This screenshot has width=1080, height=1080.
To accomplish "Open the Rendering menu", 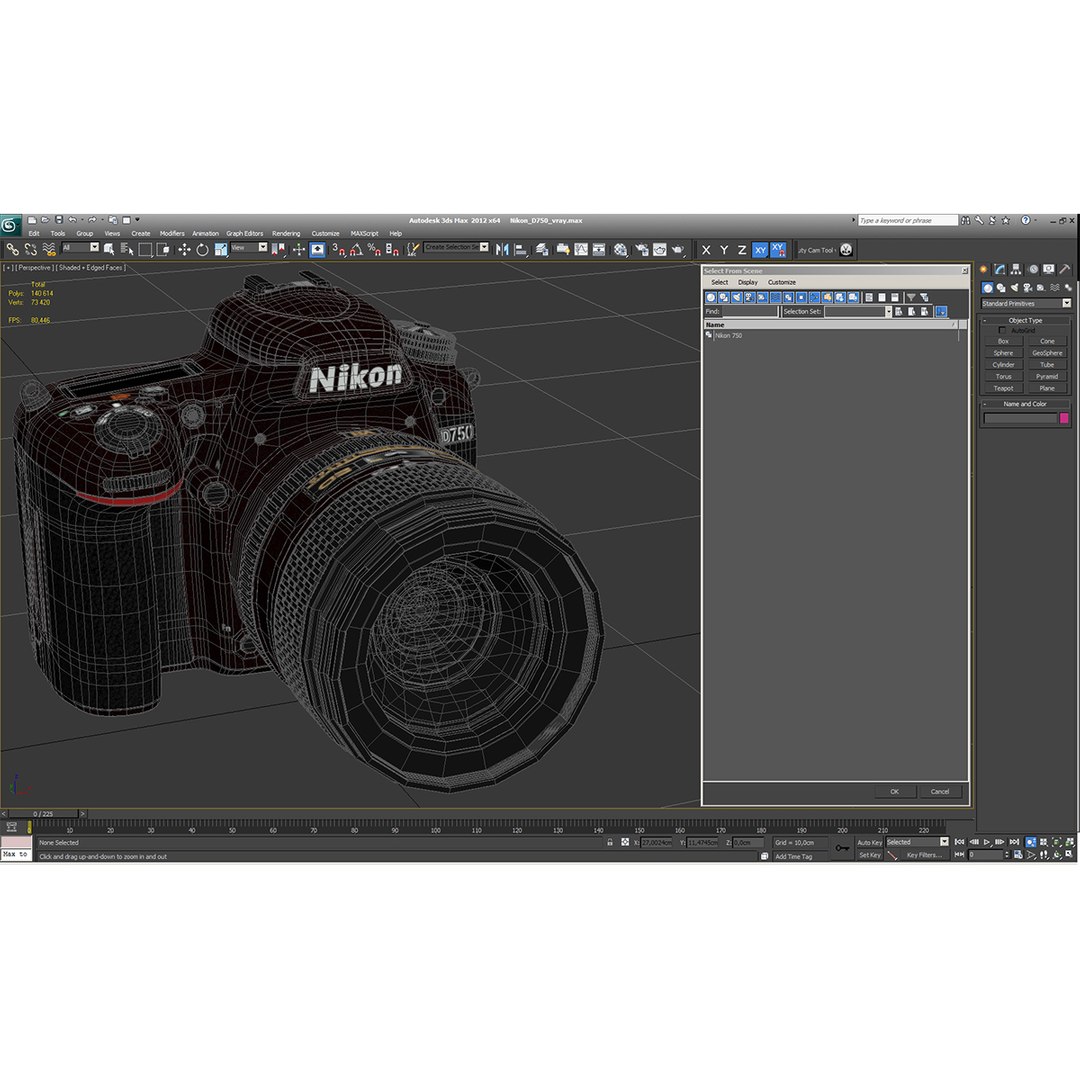I will tap(286, 233).
